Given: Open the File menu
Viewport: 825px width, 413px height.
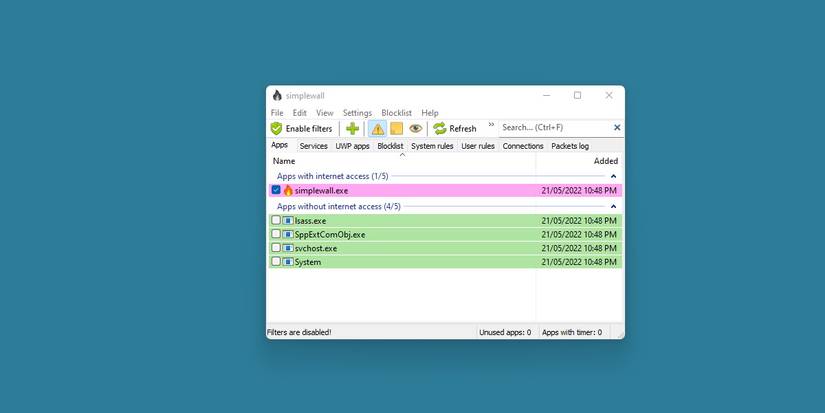Looking at the screenshot, I should click(277, 113).
